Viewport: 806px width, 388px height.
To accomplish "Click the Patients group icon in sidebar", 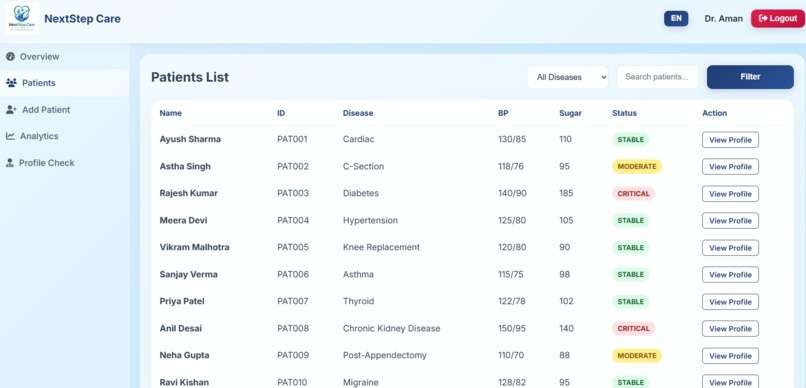I will [11, 83].
